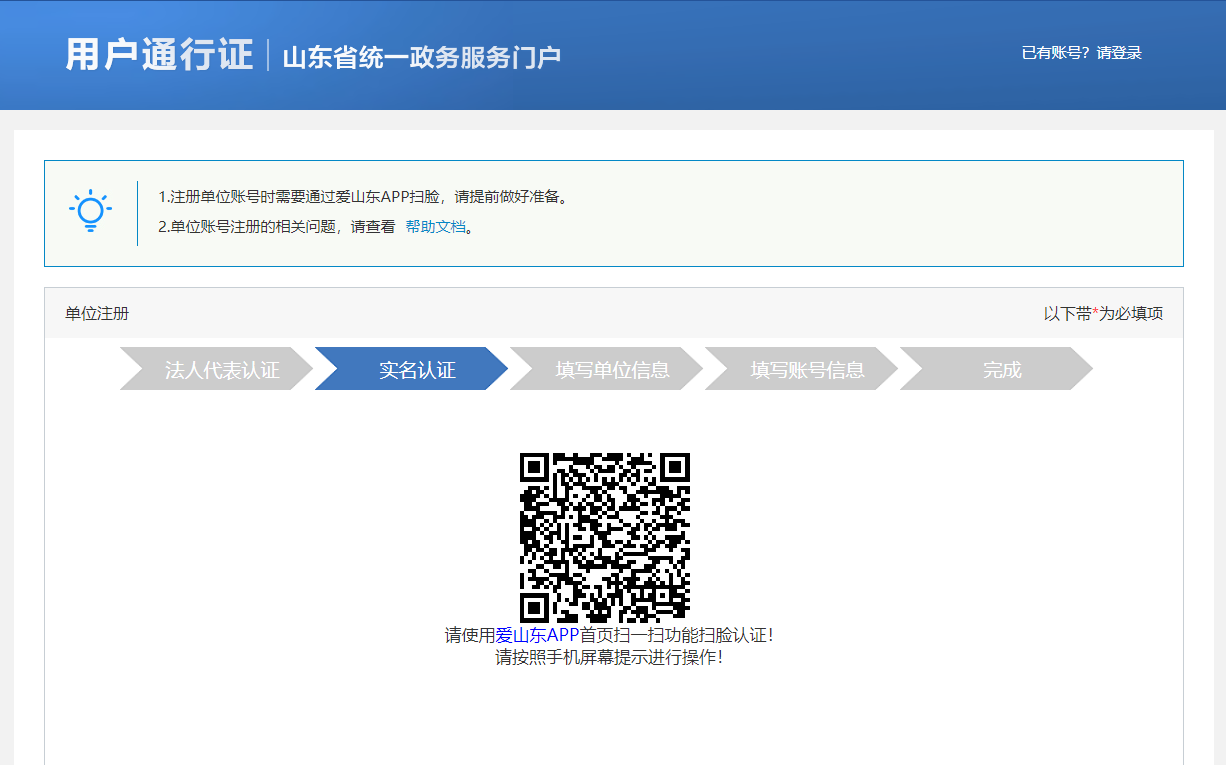1226x765 pixels.
Task: Select the 法人代表认证 step
Action: click(222, 370)
